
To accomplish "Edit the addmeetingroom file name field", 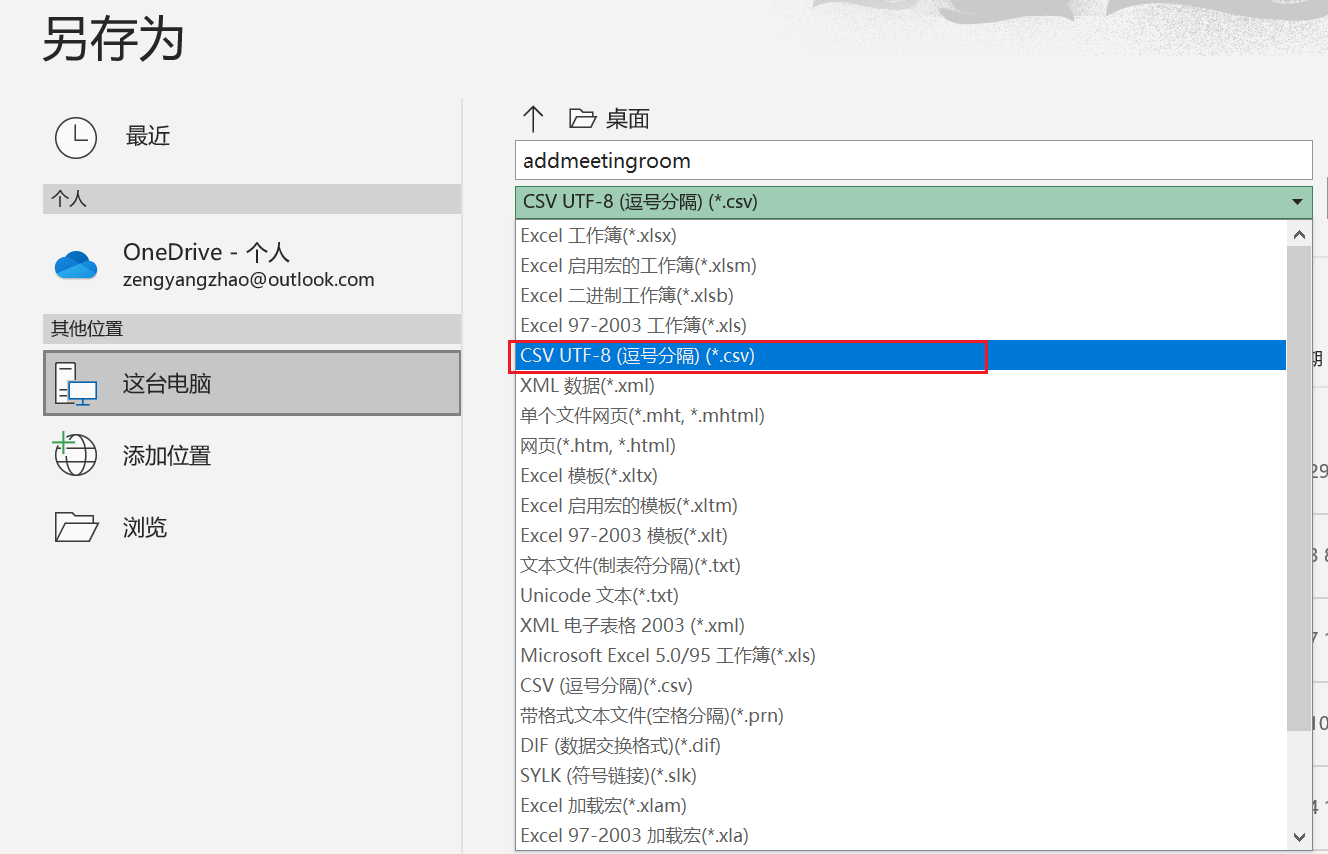I will [913, 160].
